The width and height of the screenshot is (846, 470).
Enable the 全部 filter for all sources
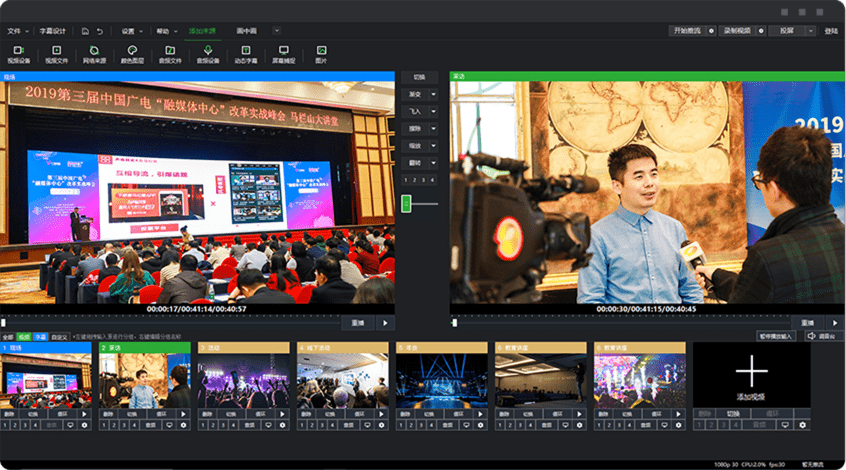click(x=8, y=337)
